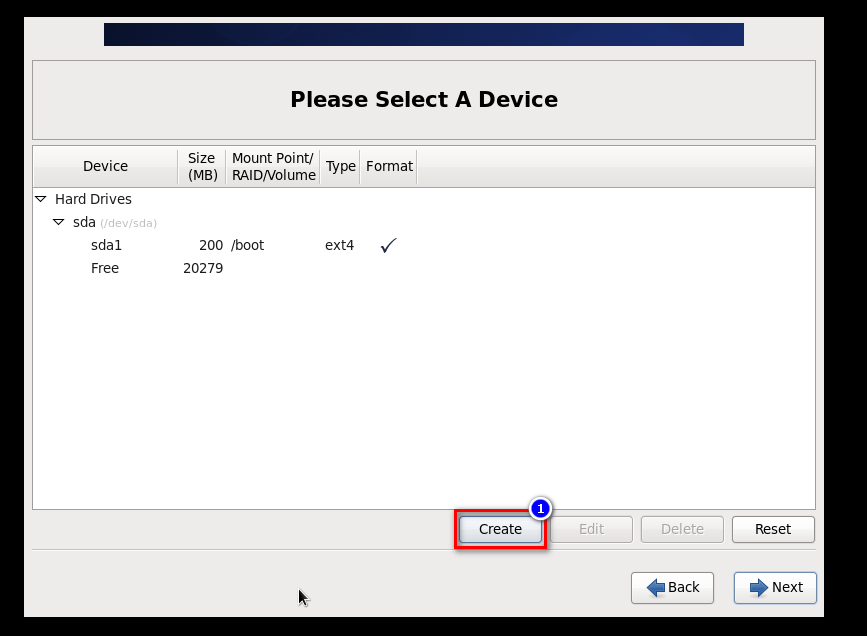867x636 pixels.
Task: Click the blue arrow icon on Next
Action: (x=759, y=587)
